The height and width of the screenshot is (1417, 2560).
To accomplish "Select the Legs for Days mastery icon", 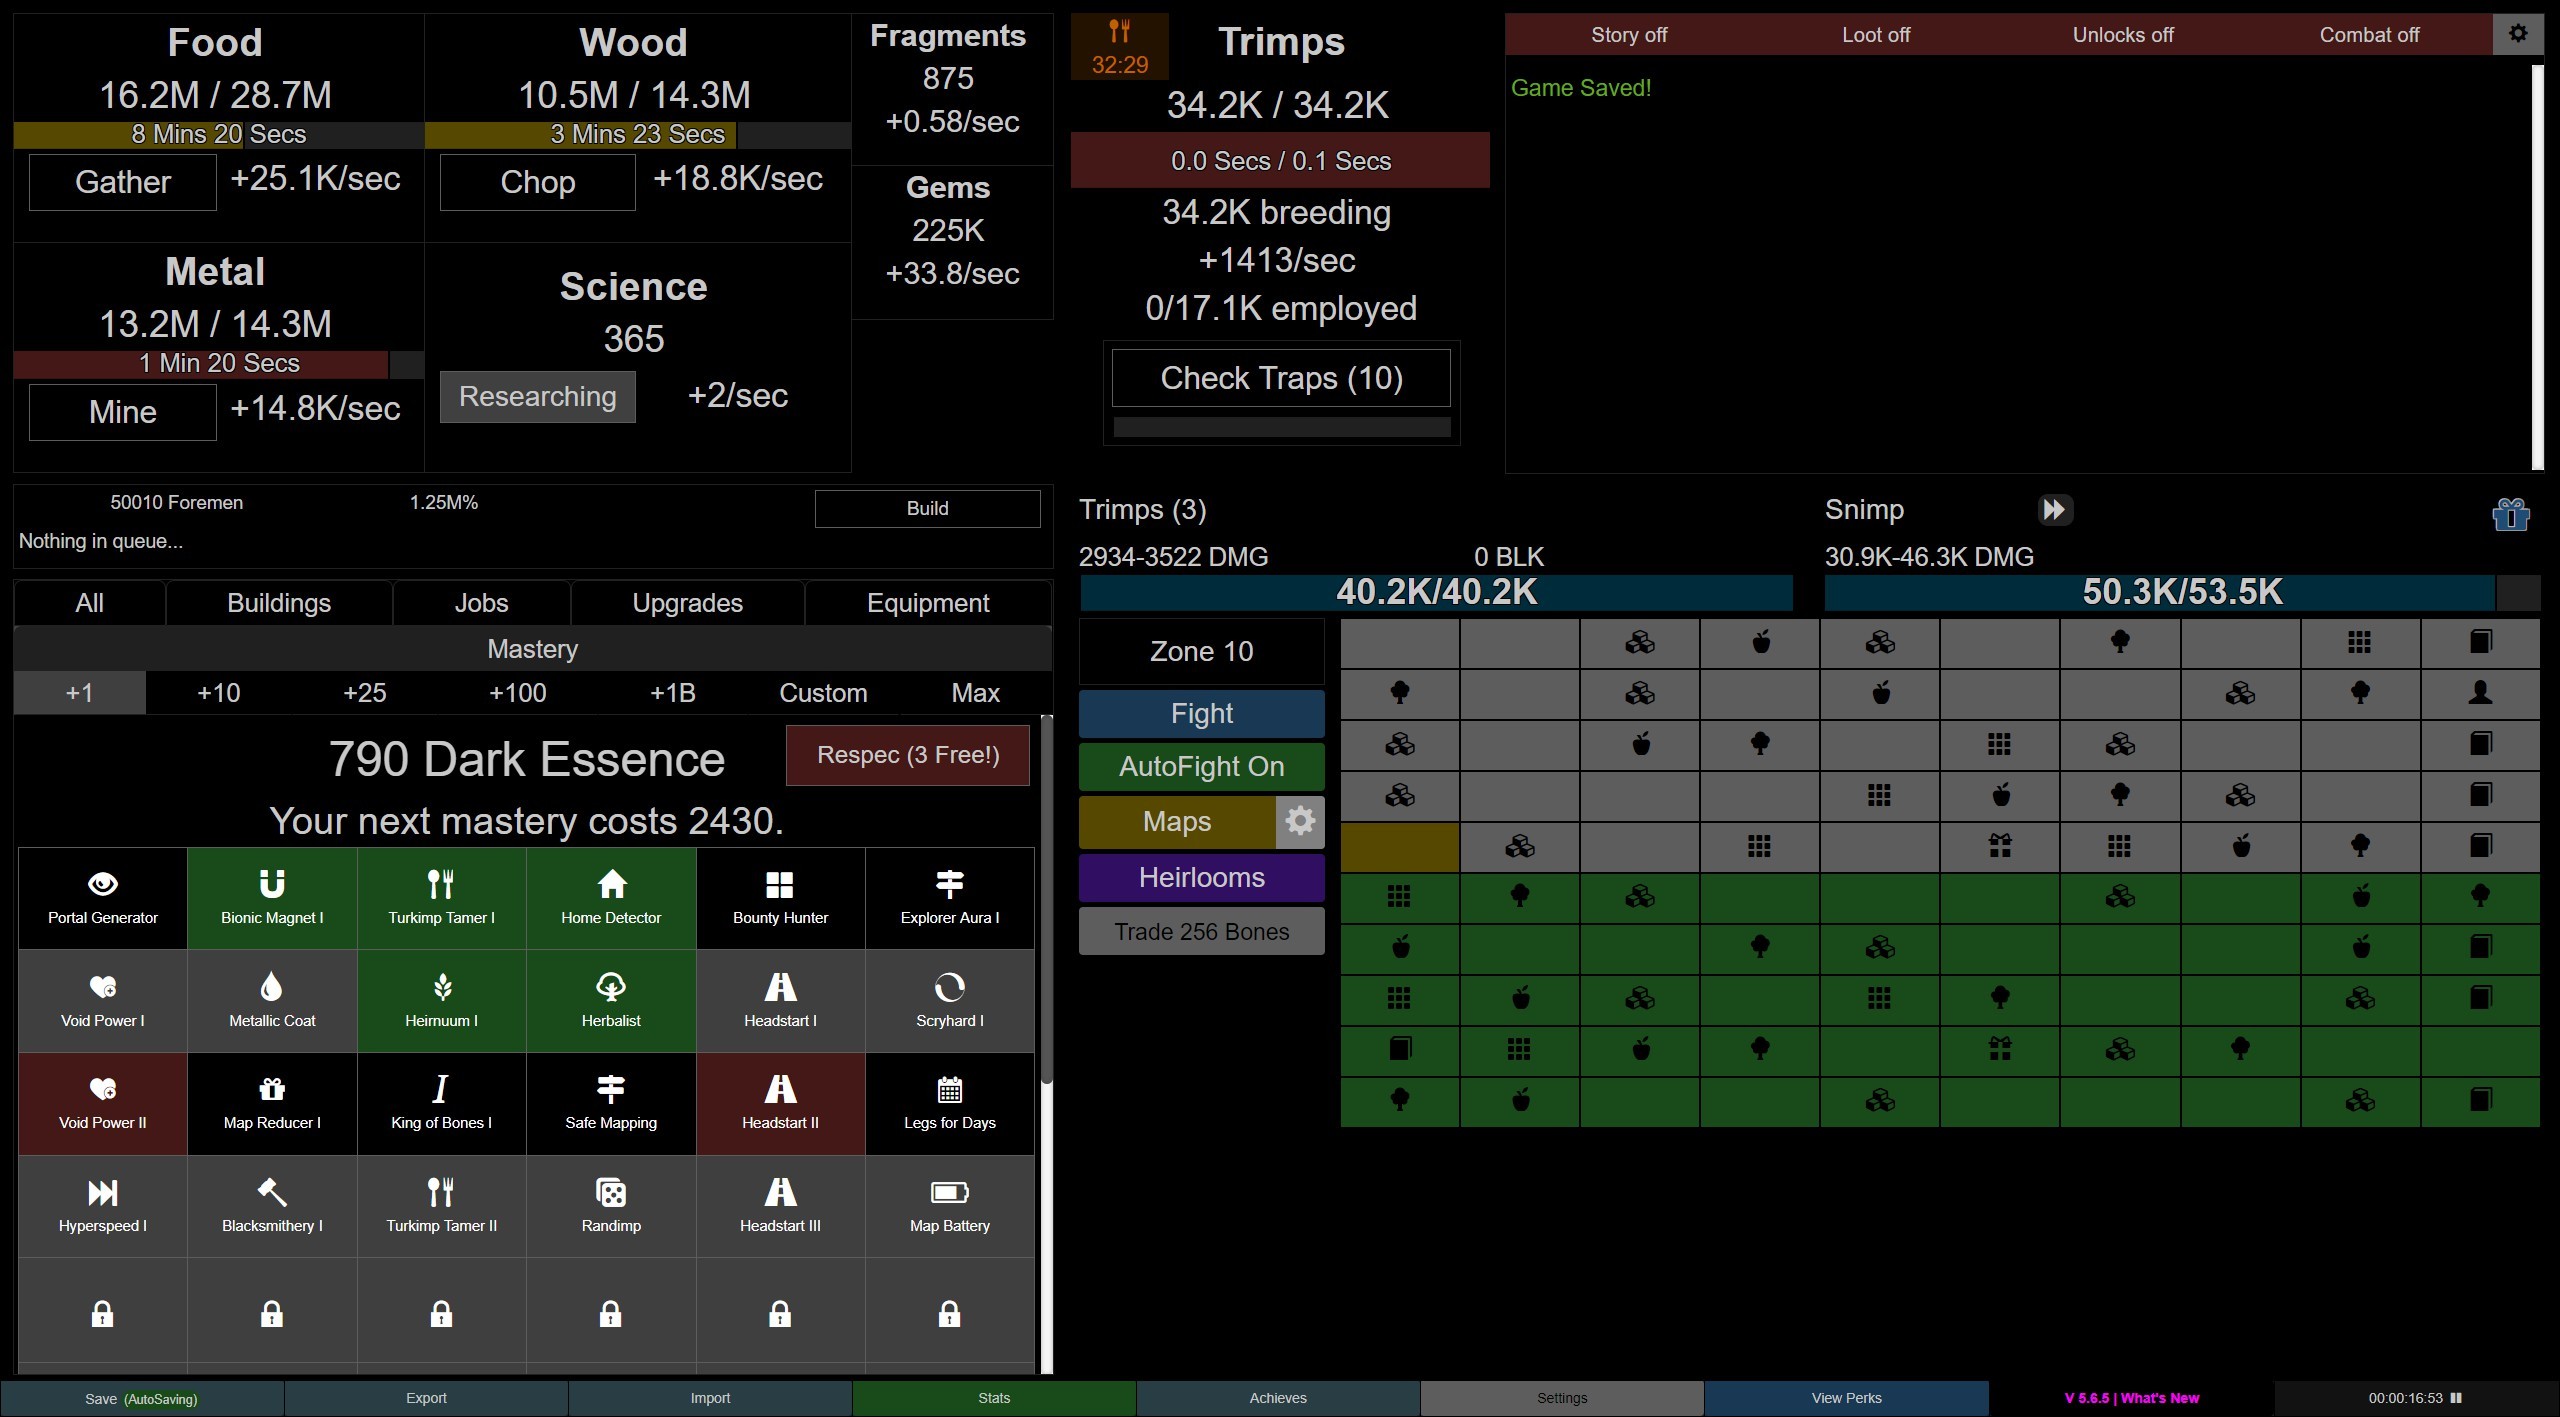I will coord(948,1102).
